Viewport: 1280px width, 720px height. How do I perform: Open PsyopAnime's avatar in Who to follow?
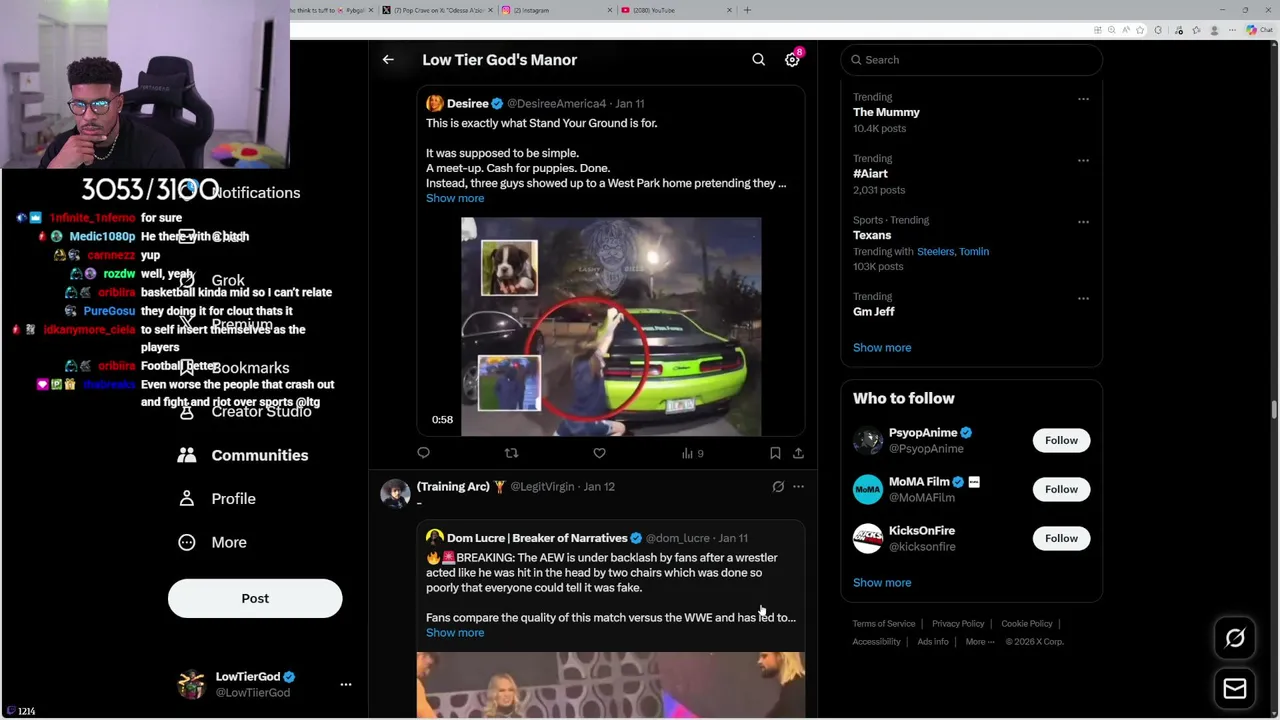point(868,440)
